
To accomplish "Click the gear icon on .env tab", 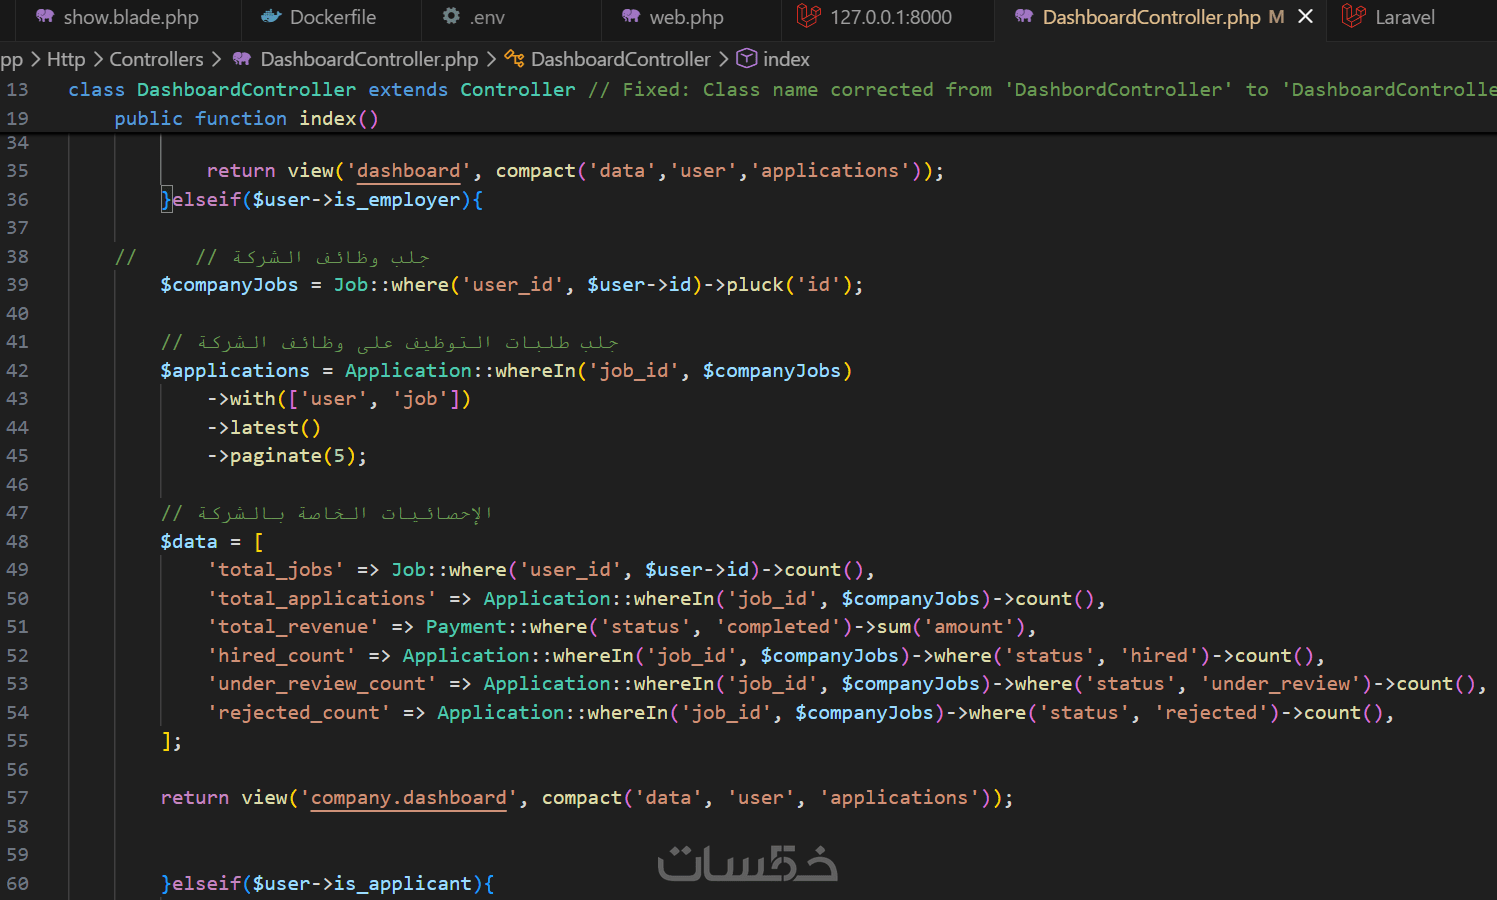I will pyautogui.click(x=451, y=17).
